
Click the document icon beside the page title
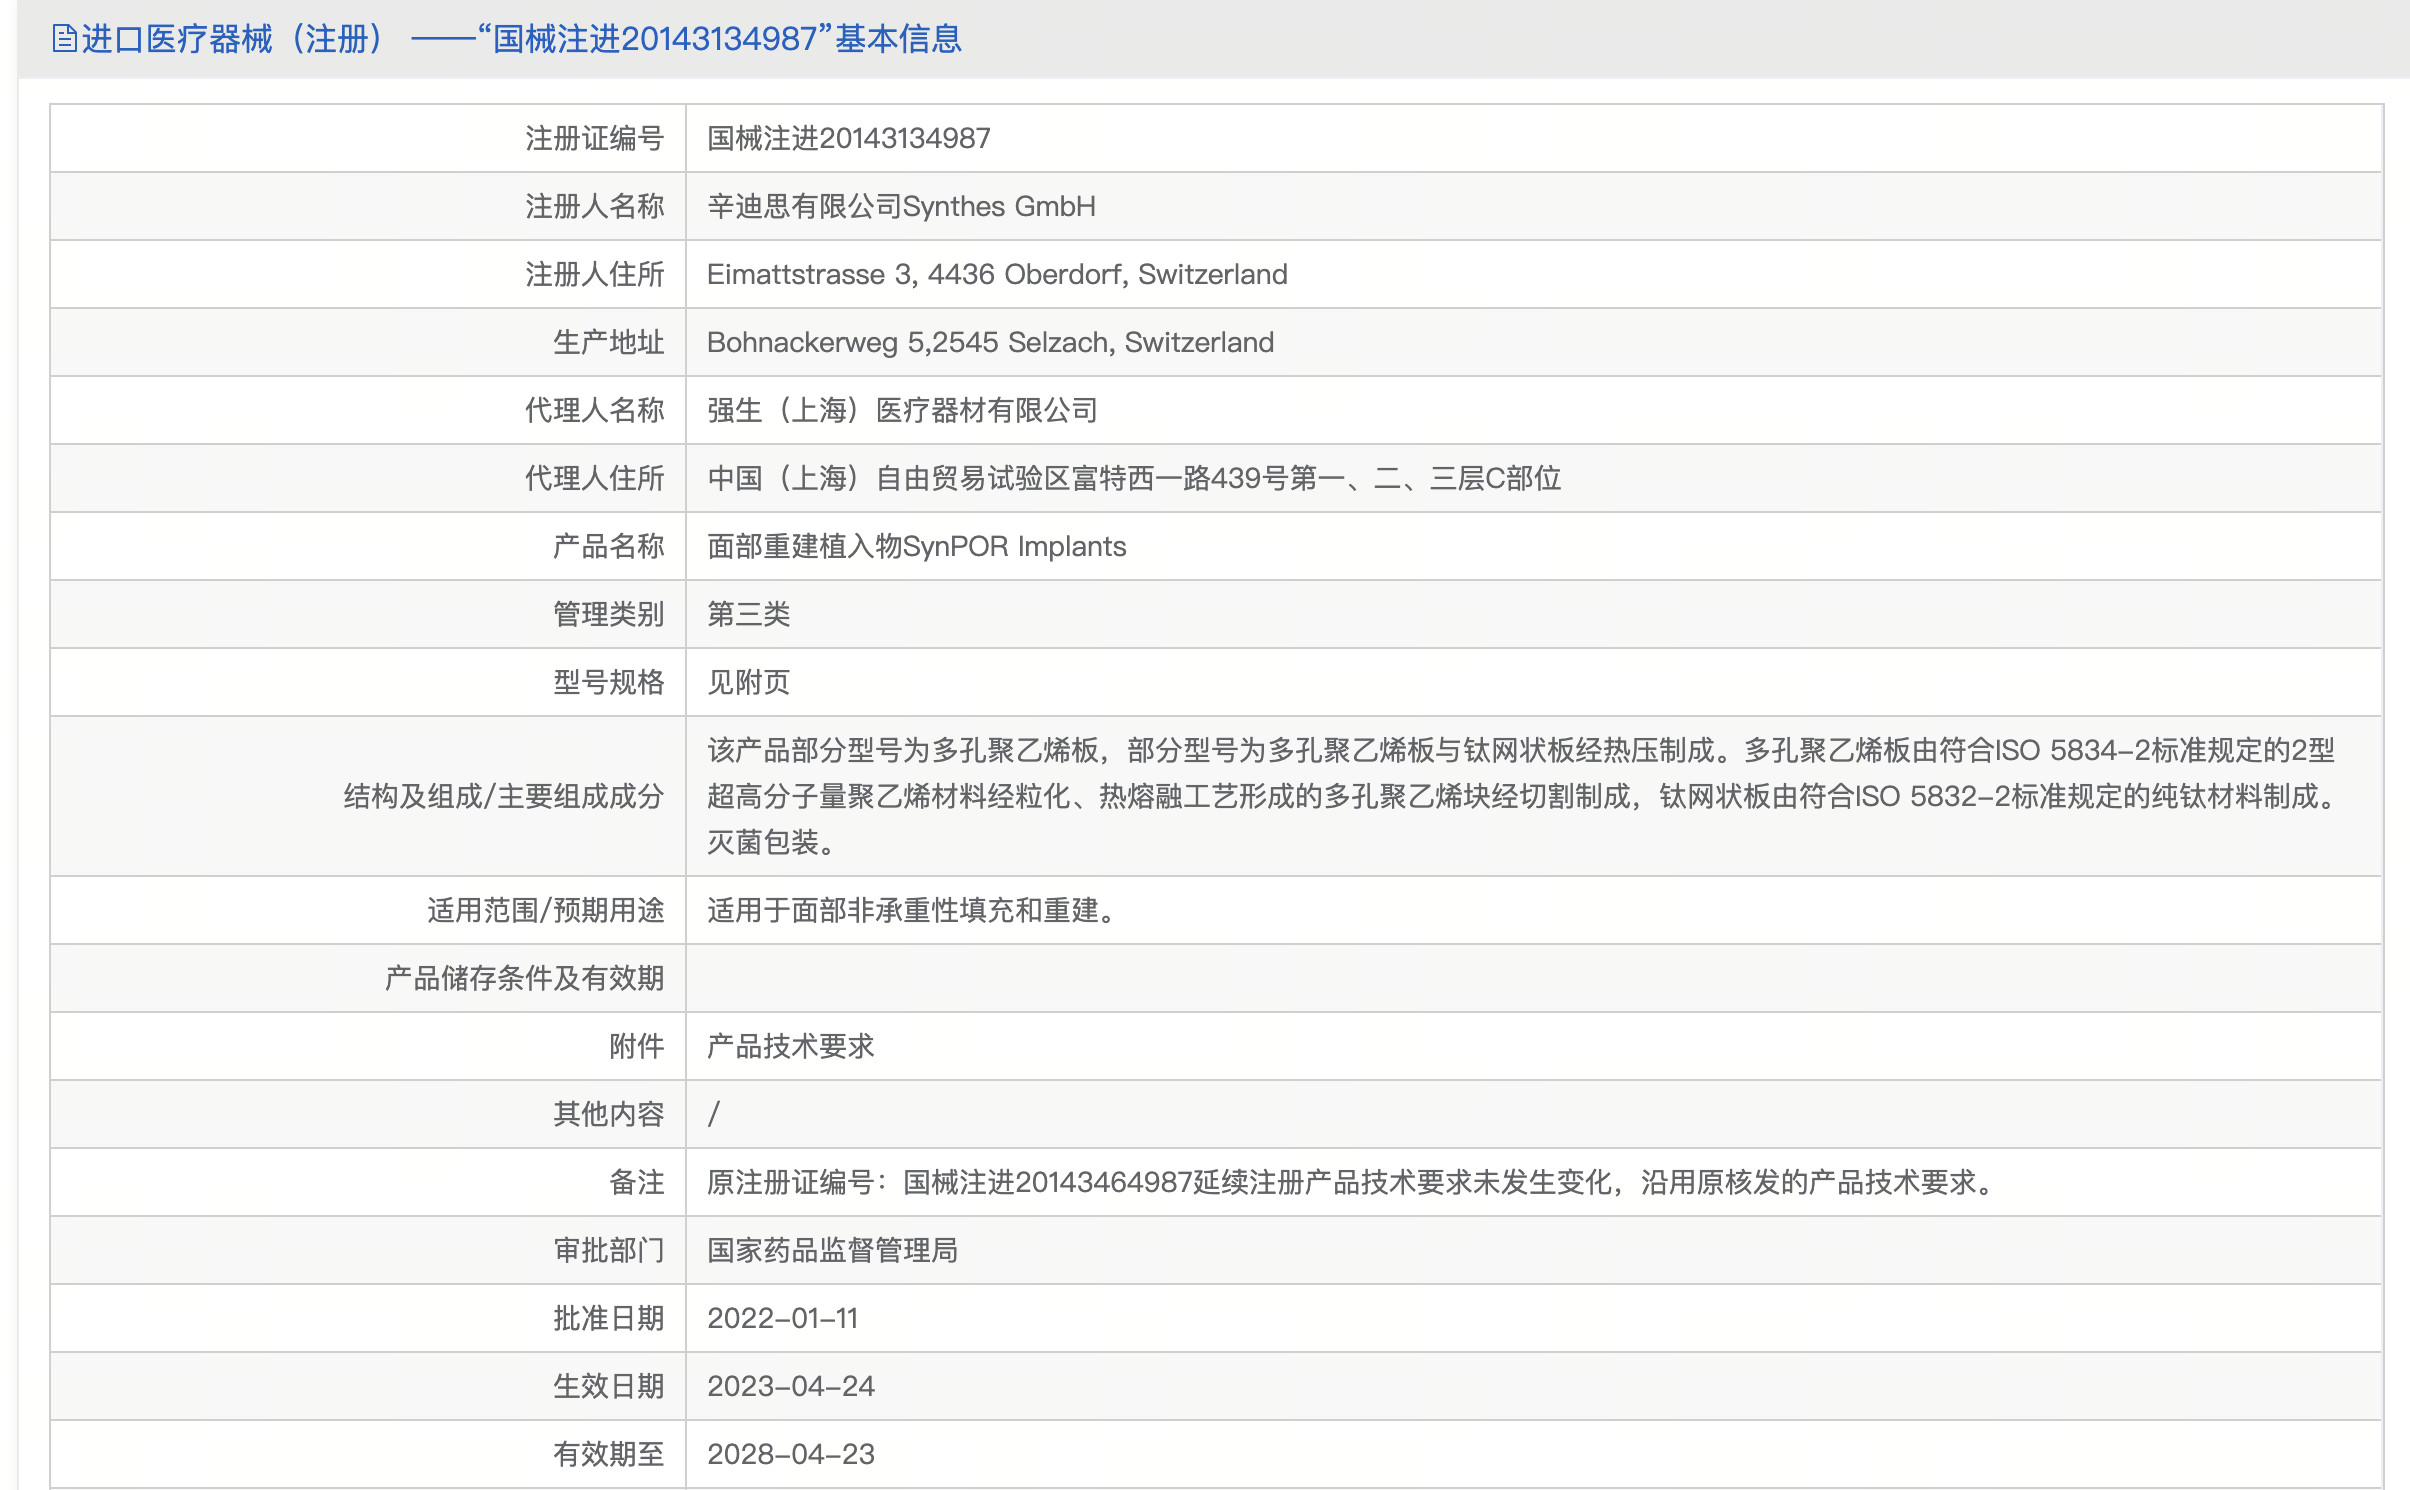(64, 39)
